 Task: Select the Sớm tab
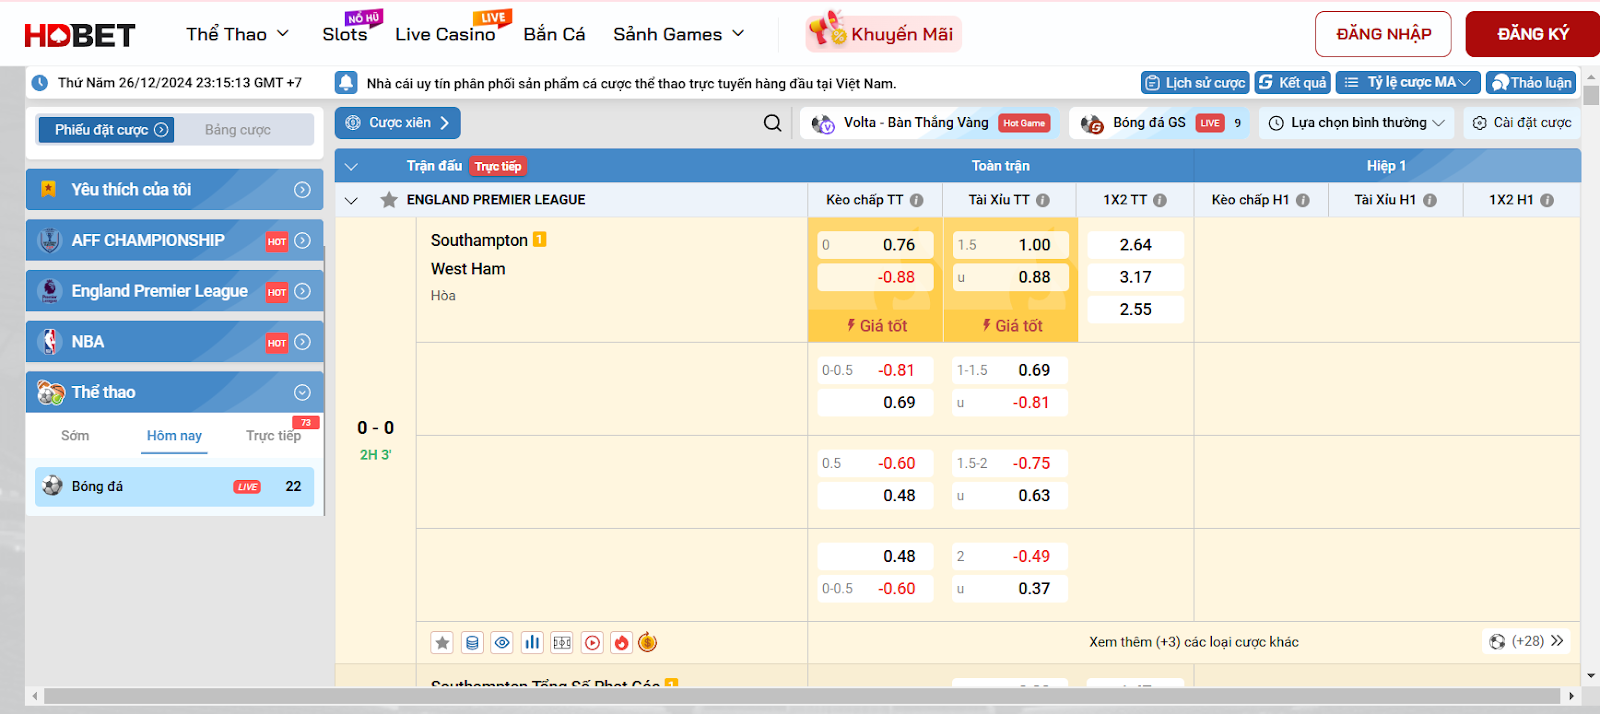click(75, 436)
